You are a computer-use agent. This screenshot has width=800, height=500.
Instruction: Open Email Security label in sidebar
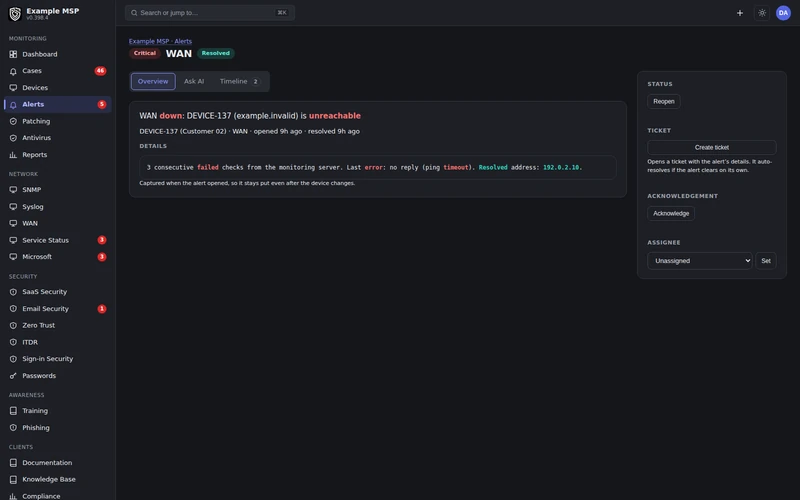point(45,309)
